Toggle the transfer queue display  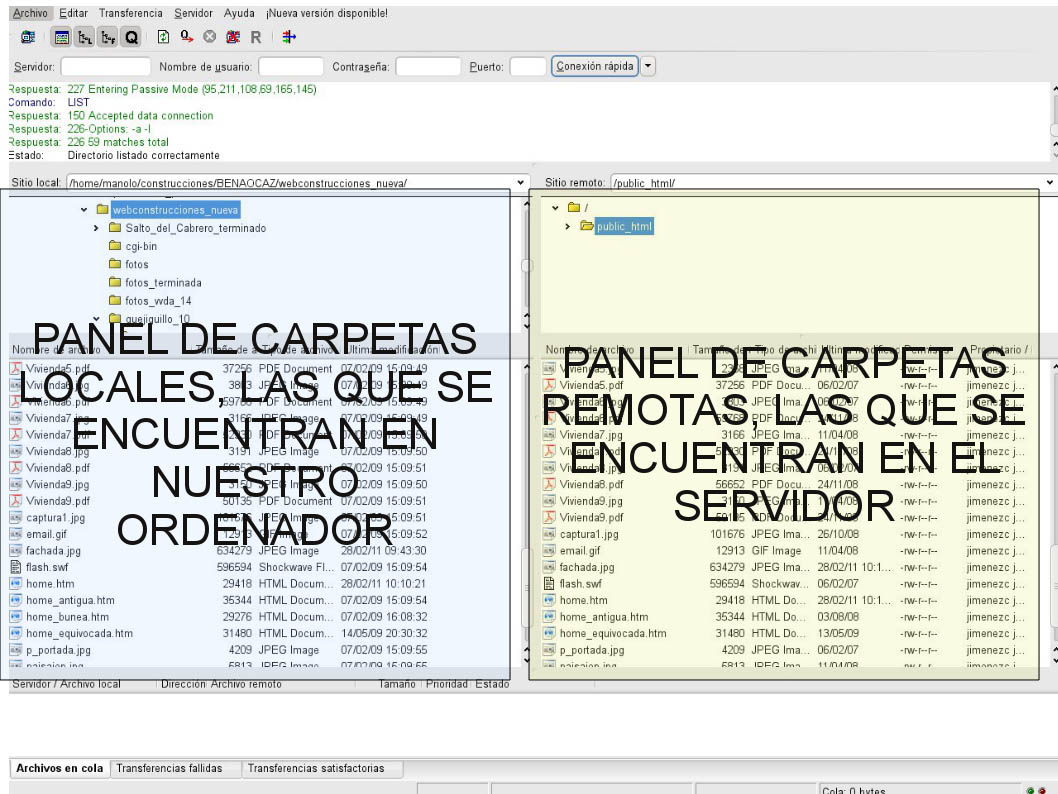click(x=131, y=37)
